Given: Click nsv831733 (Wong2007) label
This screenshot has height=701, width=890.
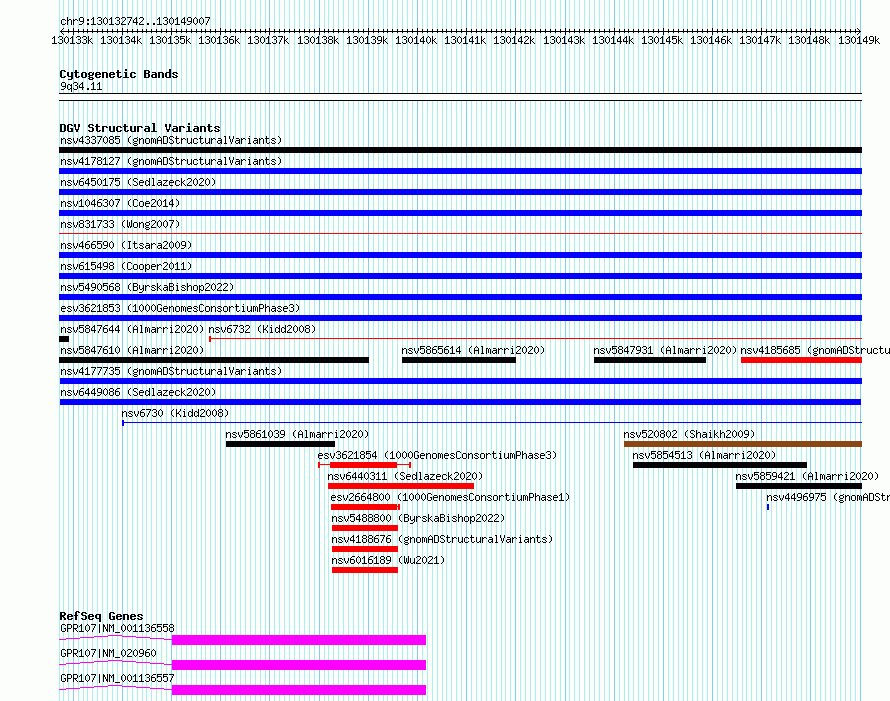Looking at the screenshot, I should (120, 224).
